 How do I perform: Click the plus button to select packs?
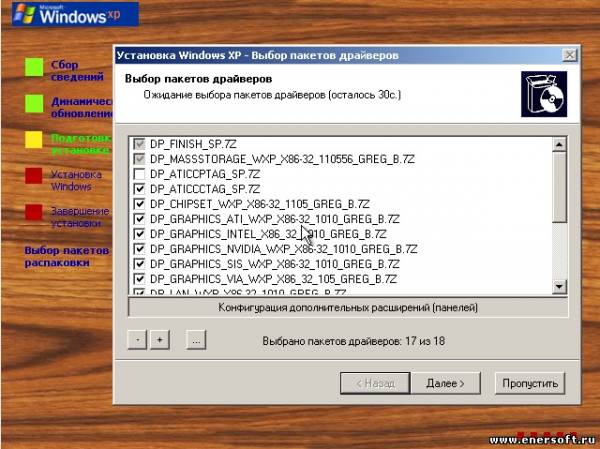click(x=160, y=340)
